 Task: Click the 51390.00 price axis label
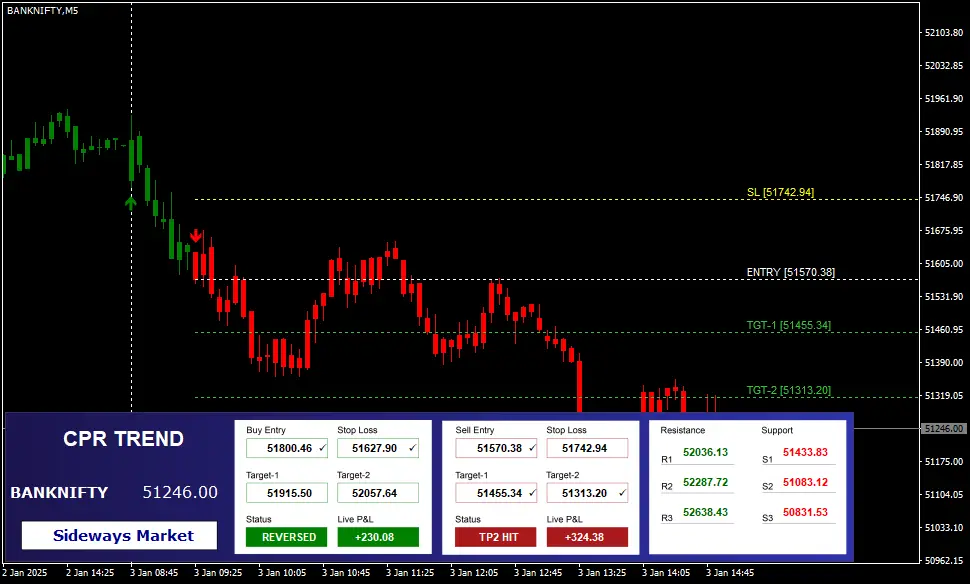[x=944, y=363]
